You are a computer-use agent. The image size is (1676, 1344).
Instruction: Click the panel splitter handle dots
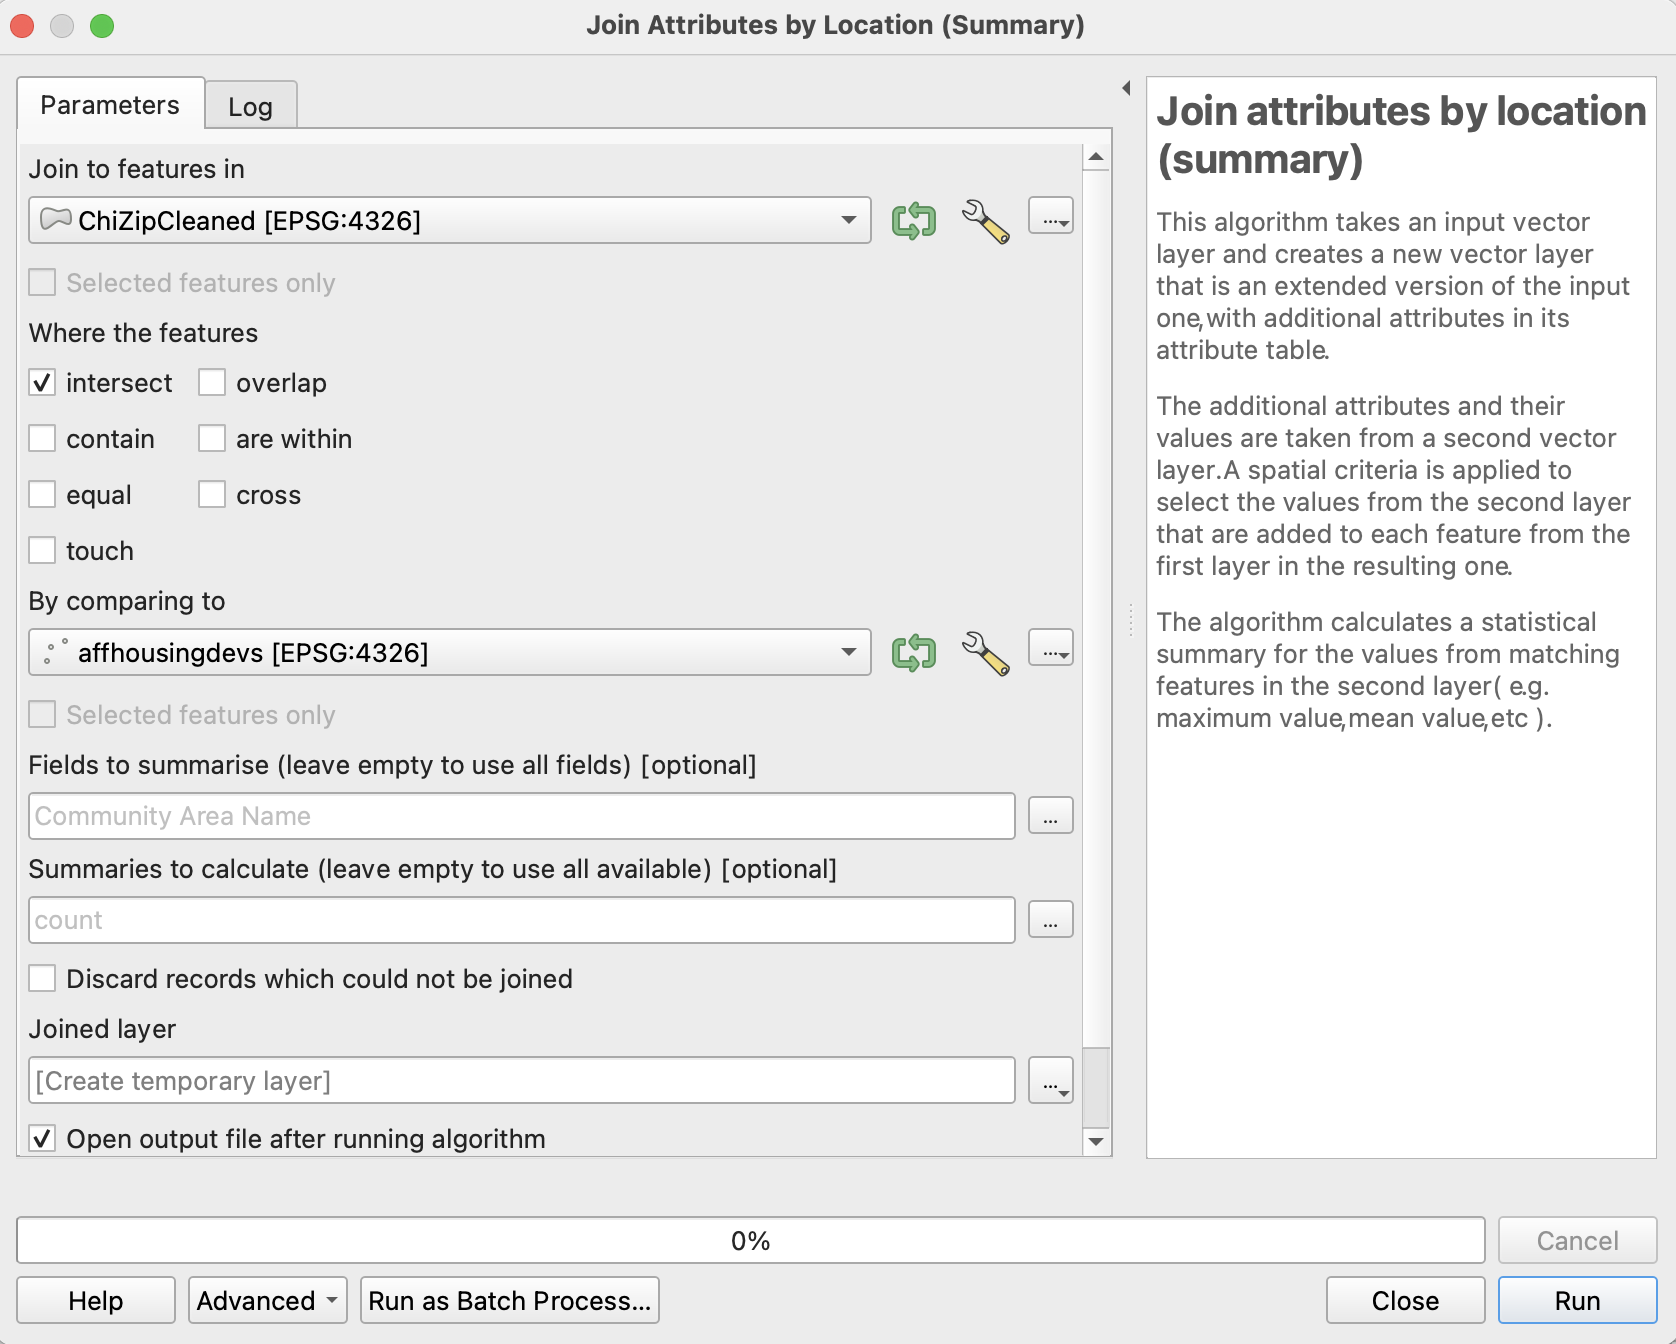click(1130, 620)
